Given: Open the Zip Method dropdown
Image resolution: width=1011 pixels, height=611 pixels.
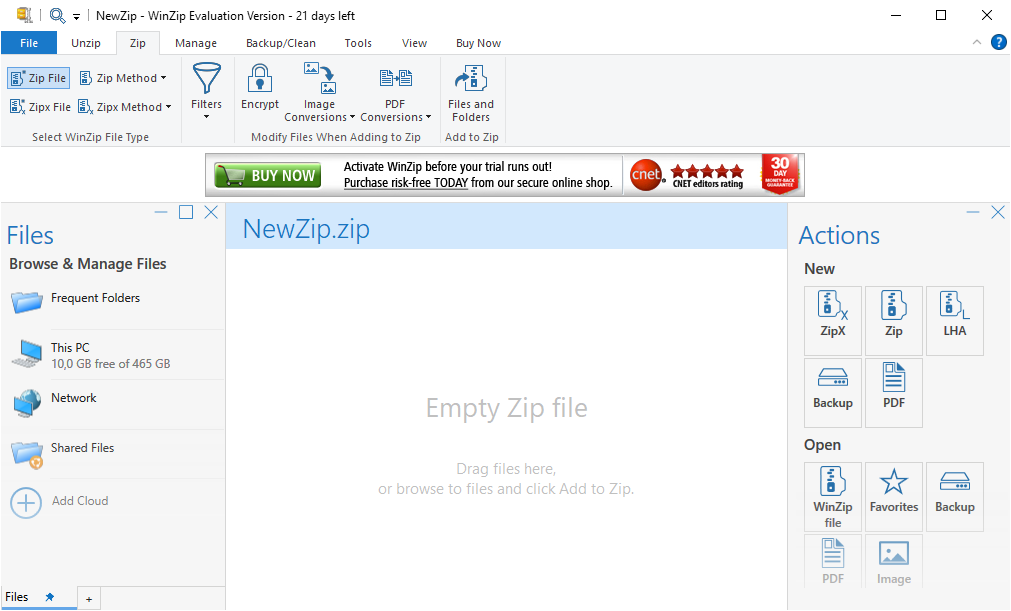Looking at the screenshot, I should (x=123, y=78).
